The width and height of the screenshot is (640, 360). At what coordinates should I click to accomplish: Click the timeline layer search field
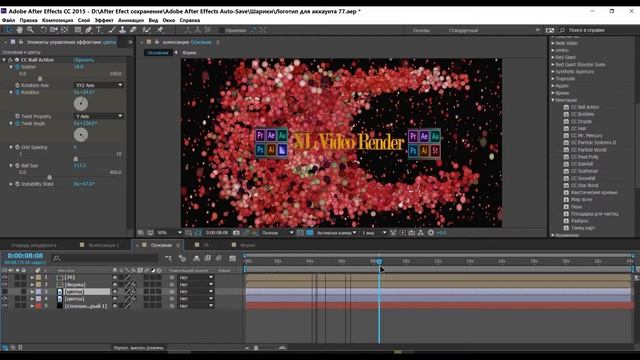click(x=105, y=258)
